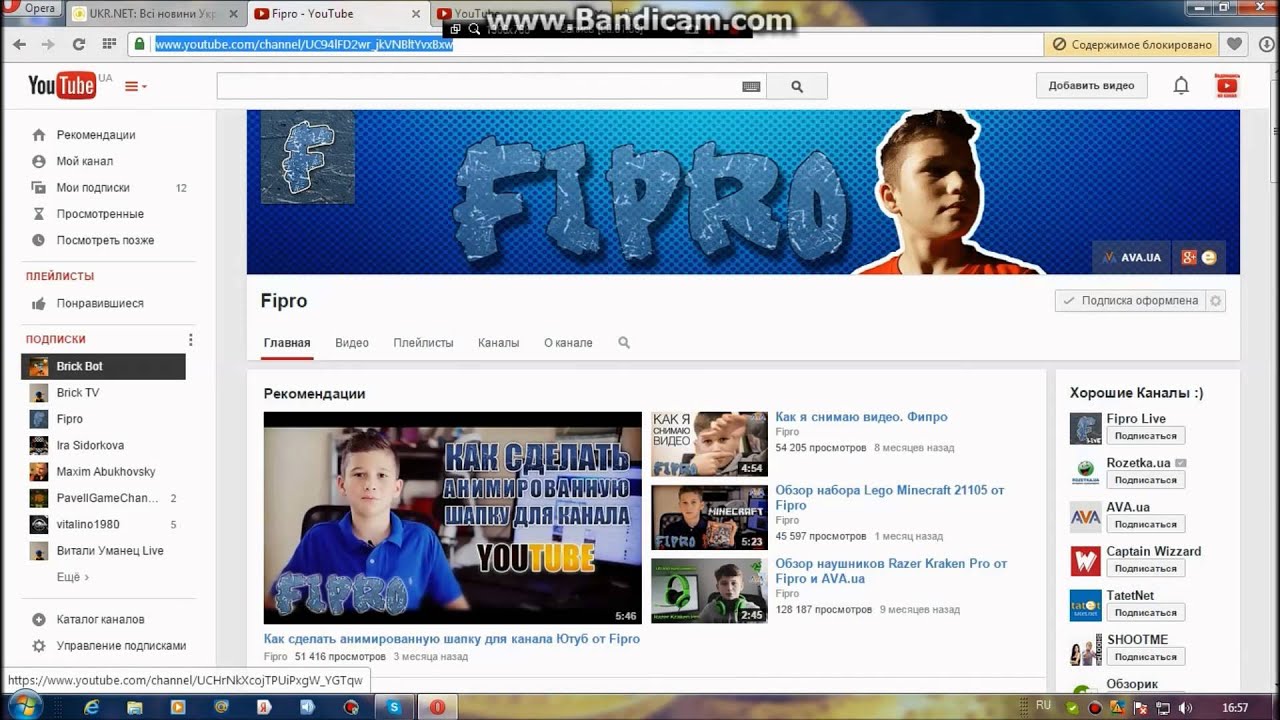Open Opera Speed Dial grid icon
Image resolution: width=1280 pixels, height=720 pixels.
click(x=107, y=44)
